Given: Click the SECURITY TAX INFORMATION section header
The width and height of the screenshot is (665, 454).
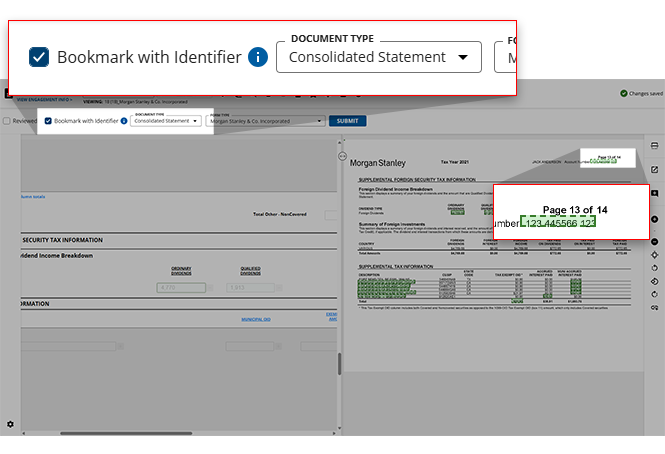Looking at the screenshot, I should [62, 240].
